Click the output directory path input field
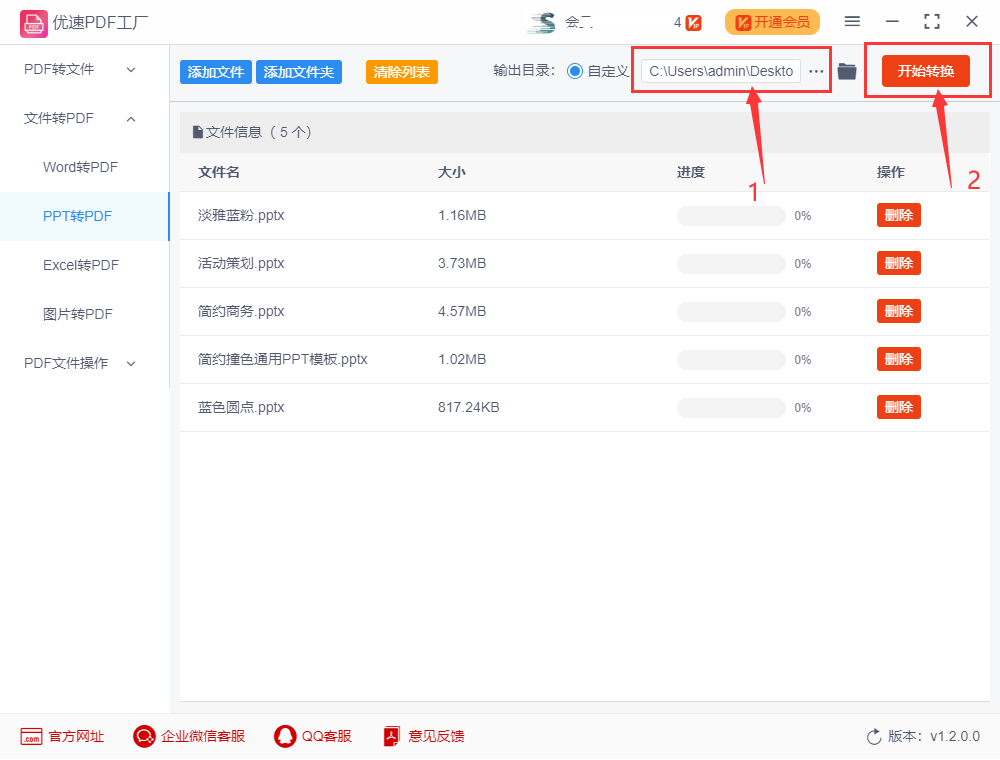1000x760 pixels. [x=724, y=70]
